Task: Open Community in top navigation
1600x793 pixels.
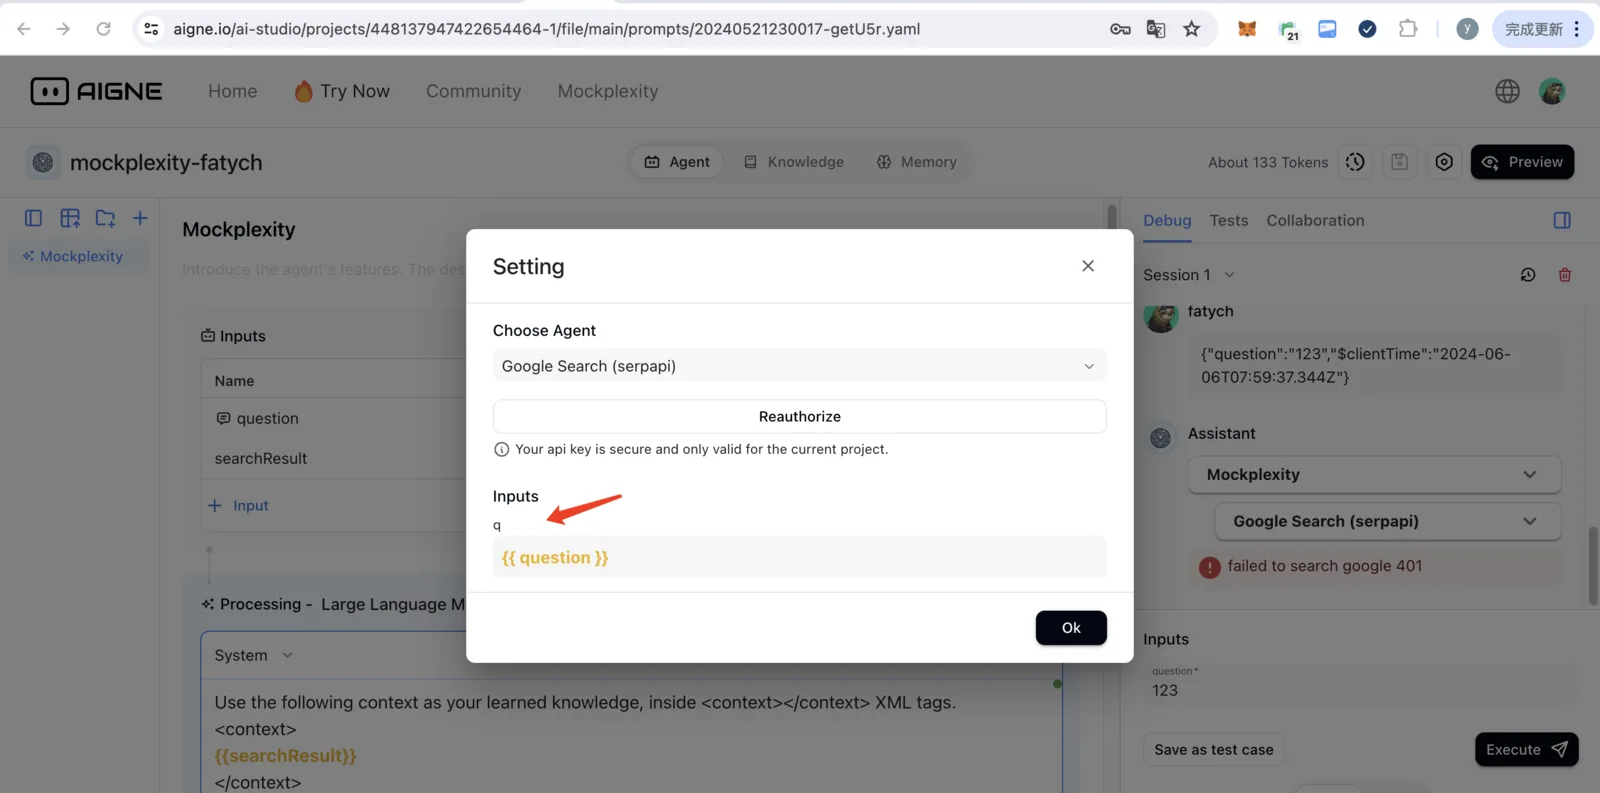Action: point(474,91)
